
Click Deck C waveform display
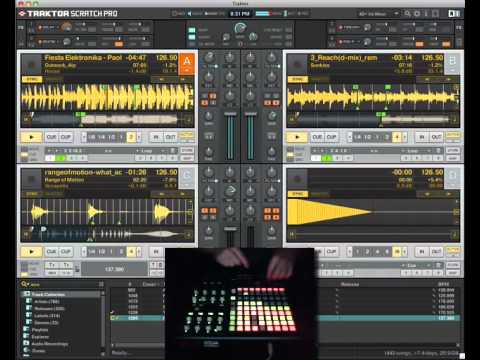click(107, 212)
